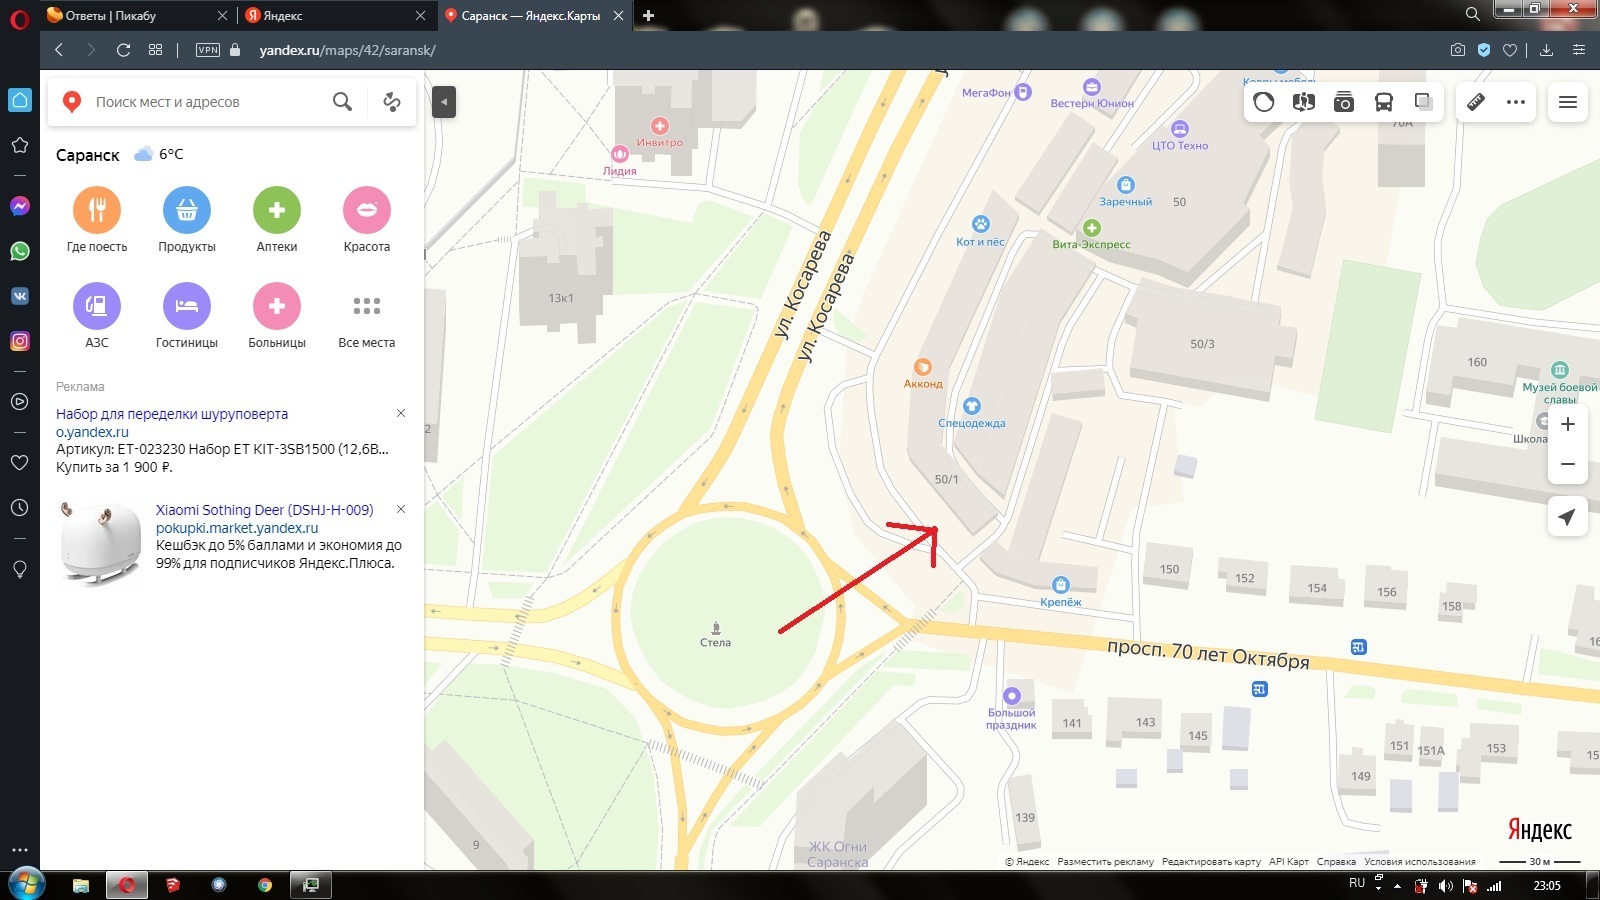Locate me with the geolocation arrow button
This screenshot has width=1600, height=900.
[x=1568, y=516]
